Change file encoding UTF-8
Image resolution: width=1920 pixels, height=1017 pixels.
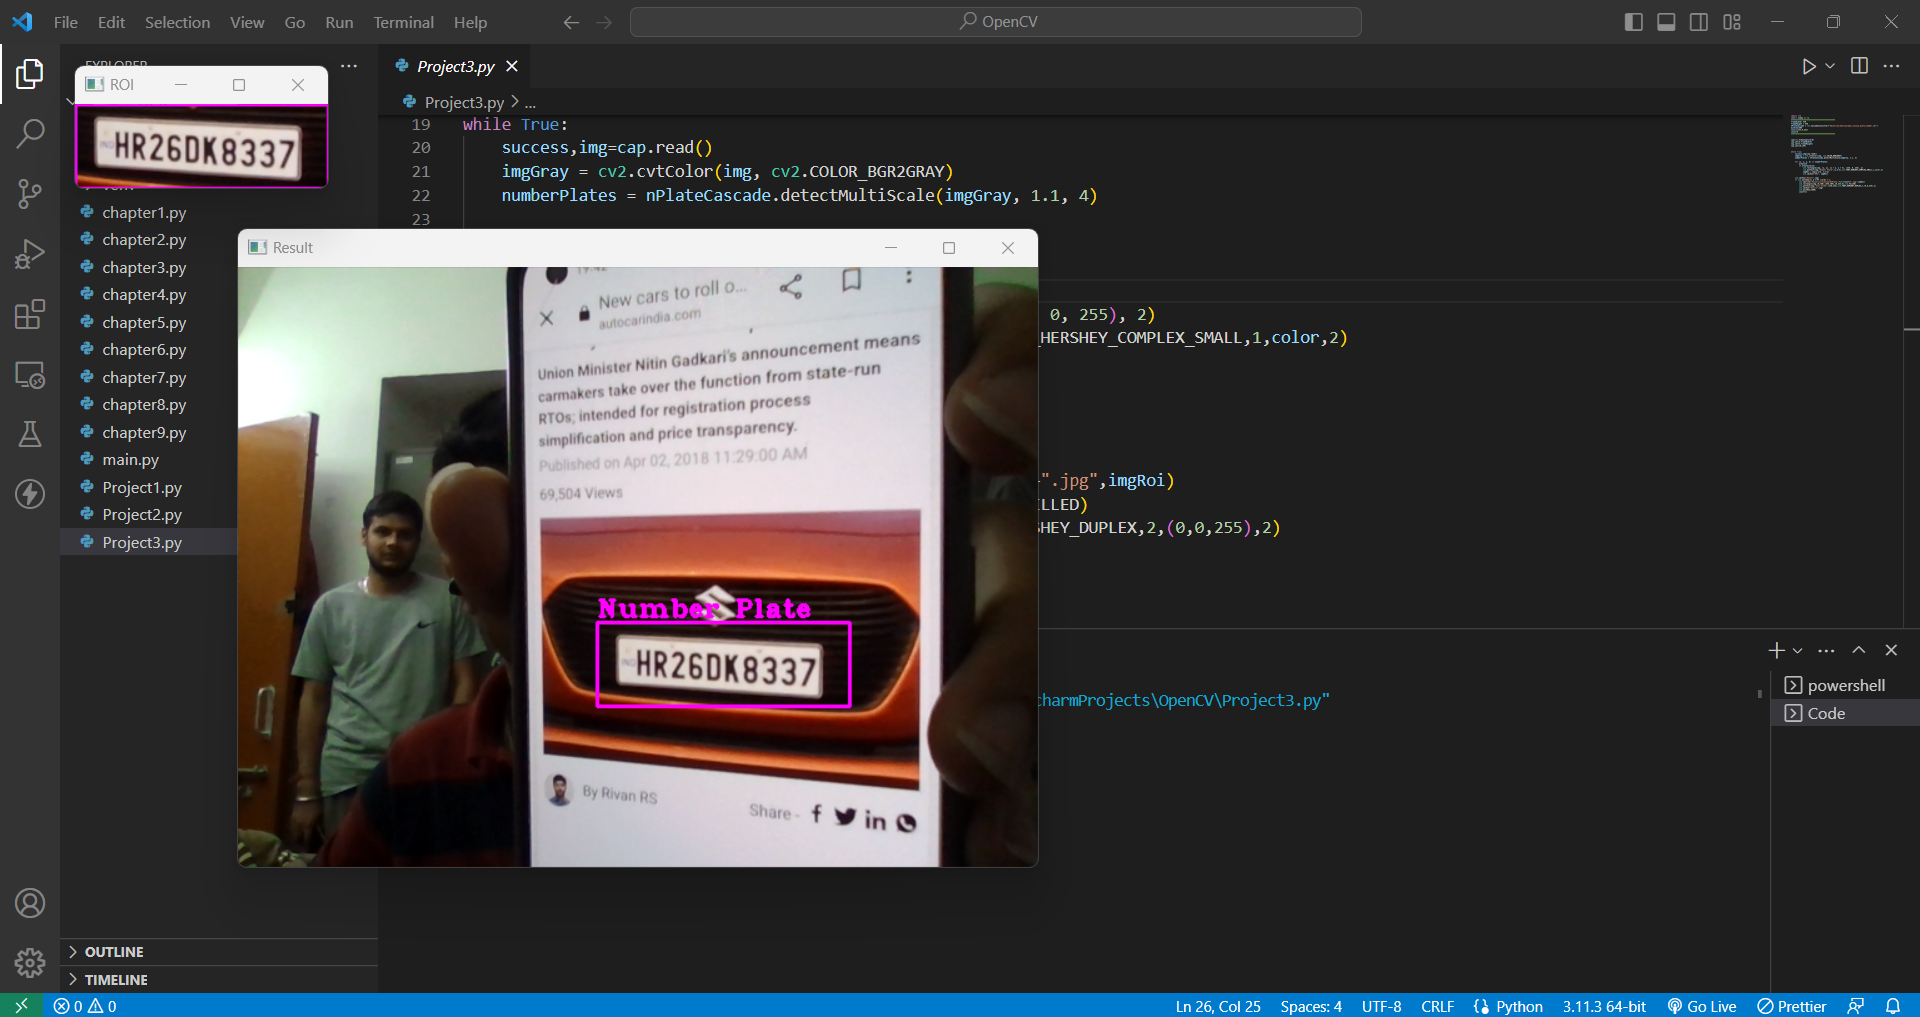1381,1006
